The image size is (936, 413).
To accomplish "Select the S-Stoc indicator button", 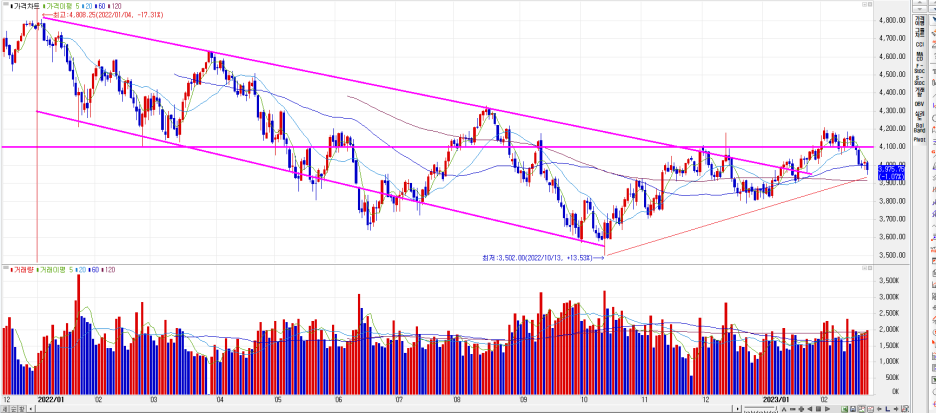I will click(x=919, y=81).
